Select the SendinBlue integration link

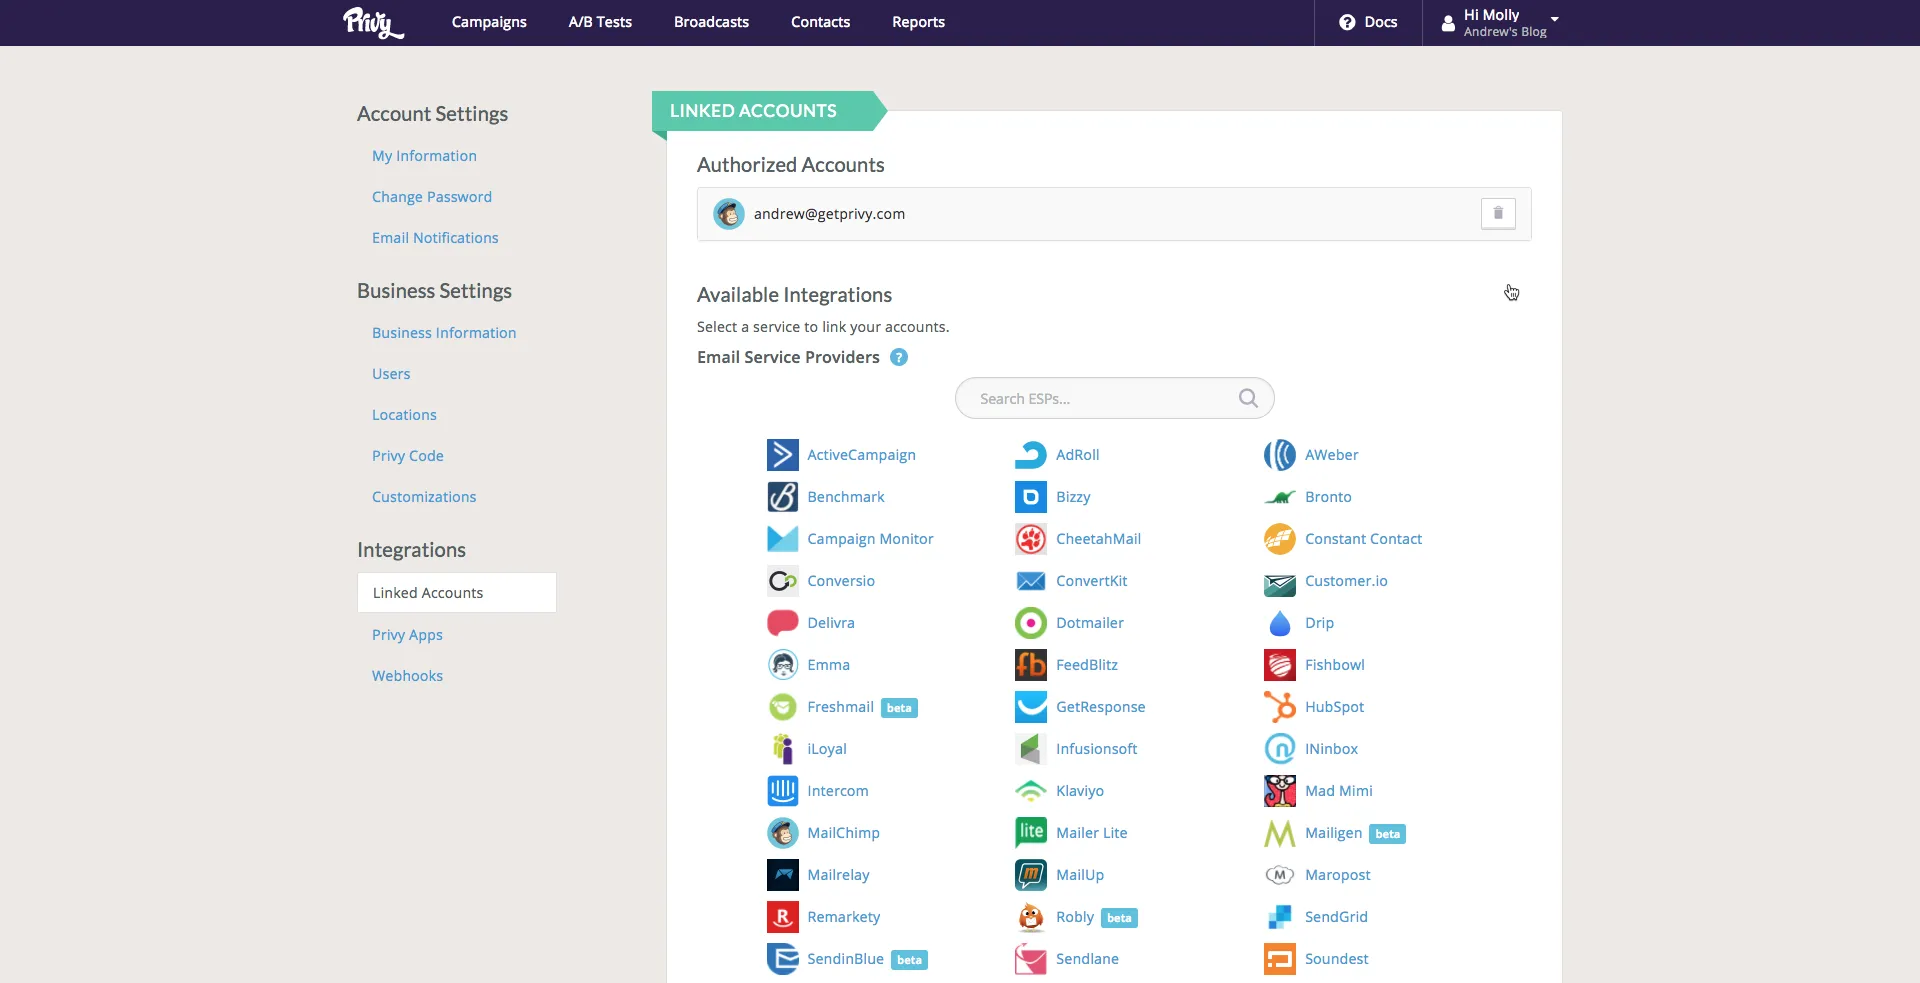pos(845,959)
